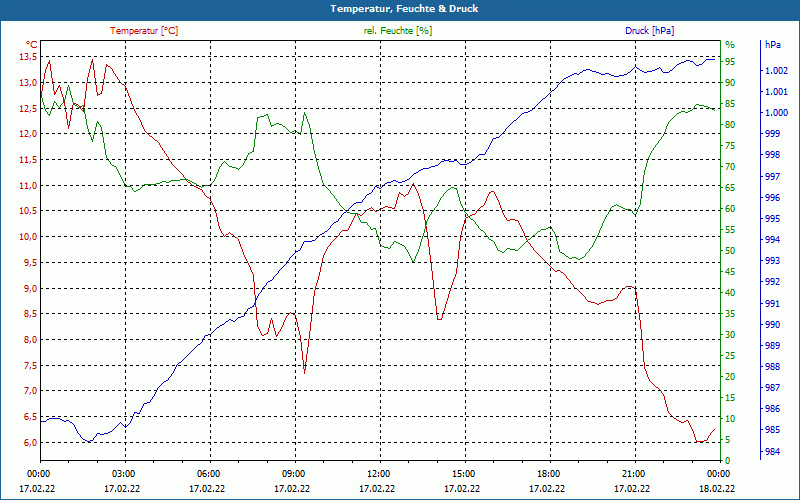800x500 pixels.
Task: Click the blue "992" pressure axis value
Action: 772,282
